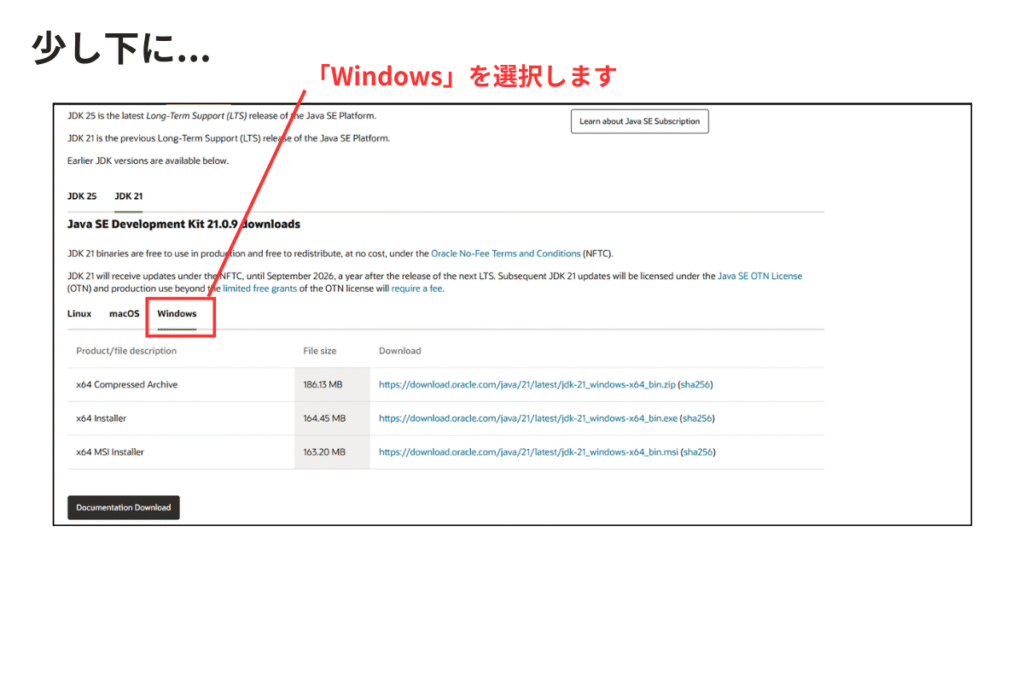Select the JDK 21 tab
The width and height of the screenshot is (1024, 683).
(128, 196)
